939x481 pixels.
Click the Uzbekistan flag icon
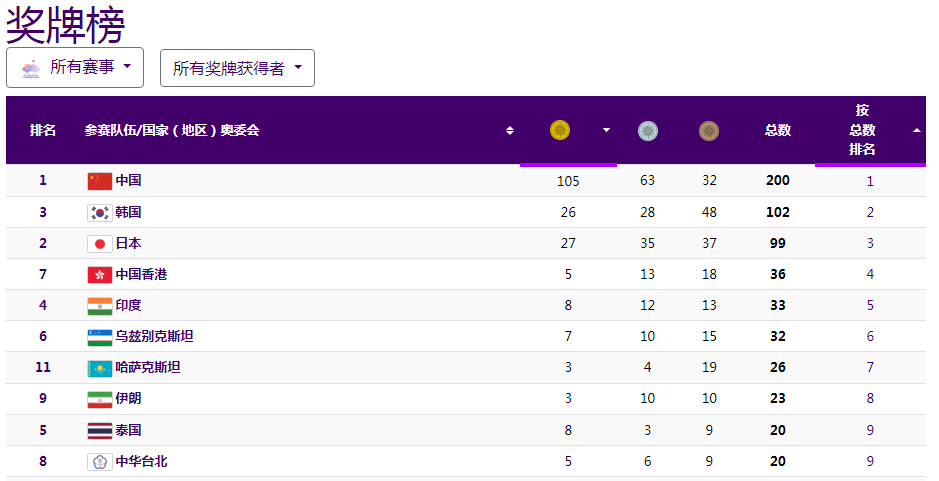[99, 337]
